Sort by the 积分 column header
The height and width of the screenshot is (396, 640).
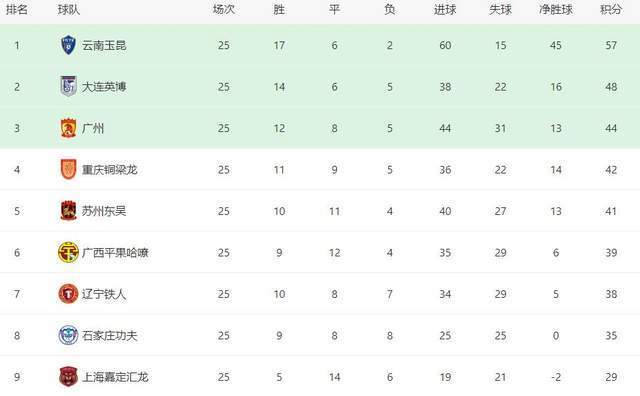pos(611,9)
